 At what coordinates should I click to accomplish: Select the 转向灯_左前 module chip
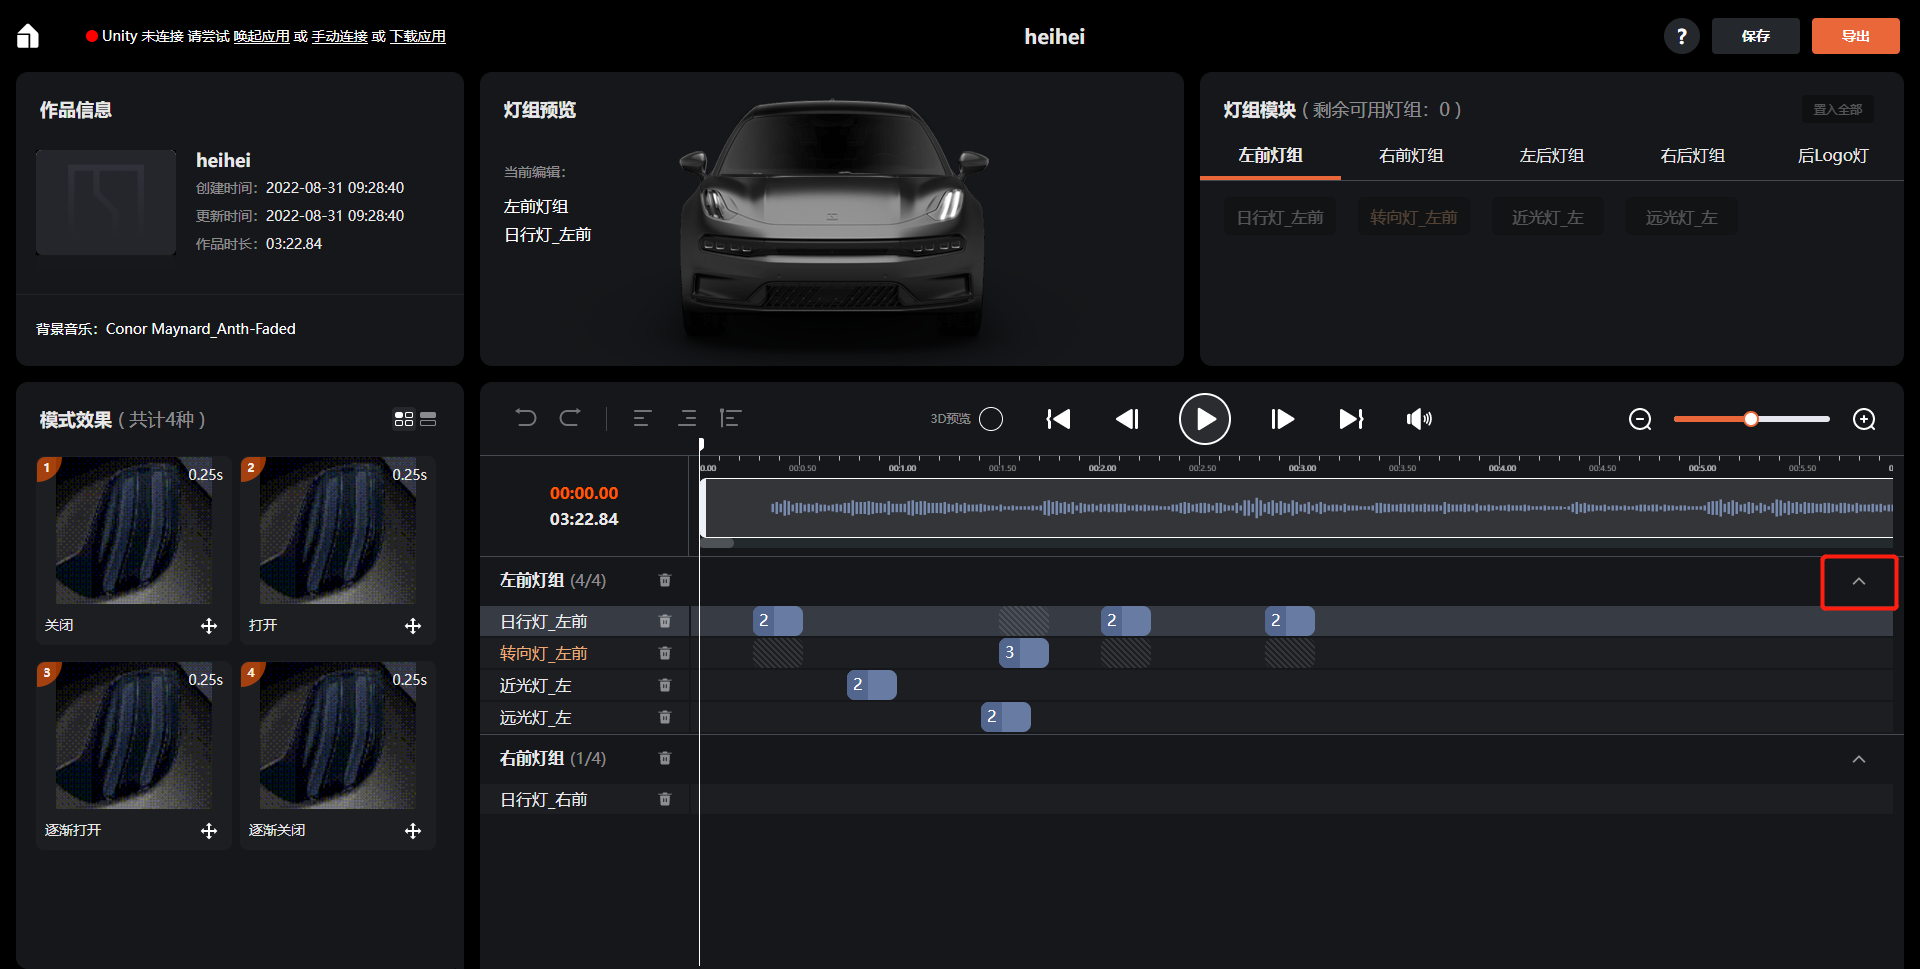[x=1414, y=217]
